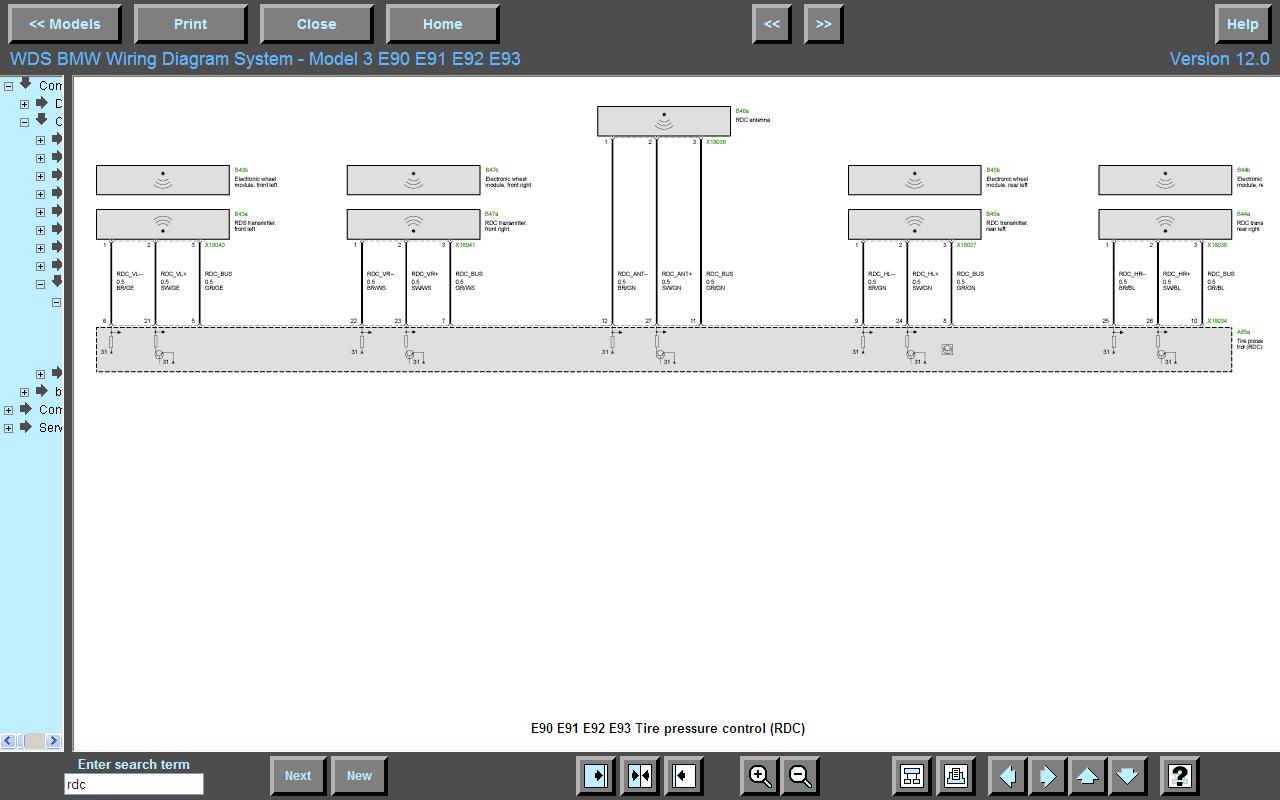1280x800 pixels.
Task: Collapse the topmost Com tree node
Action: 9,86
